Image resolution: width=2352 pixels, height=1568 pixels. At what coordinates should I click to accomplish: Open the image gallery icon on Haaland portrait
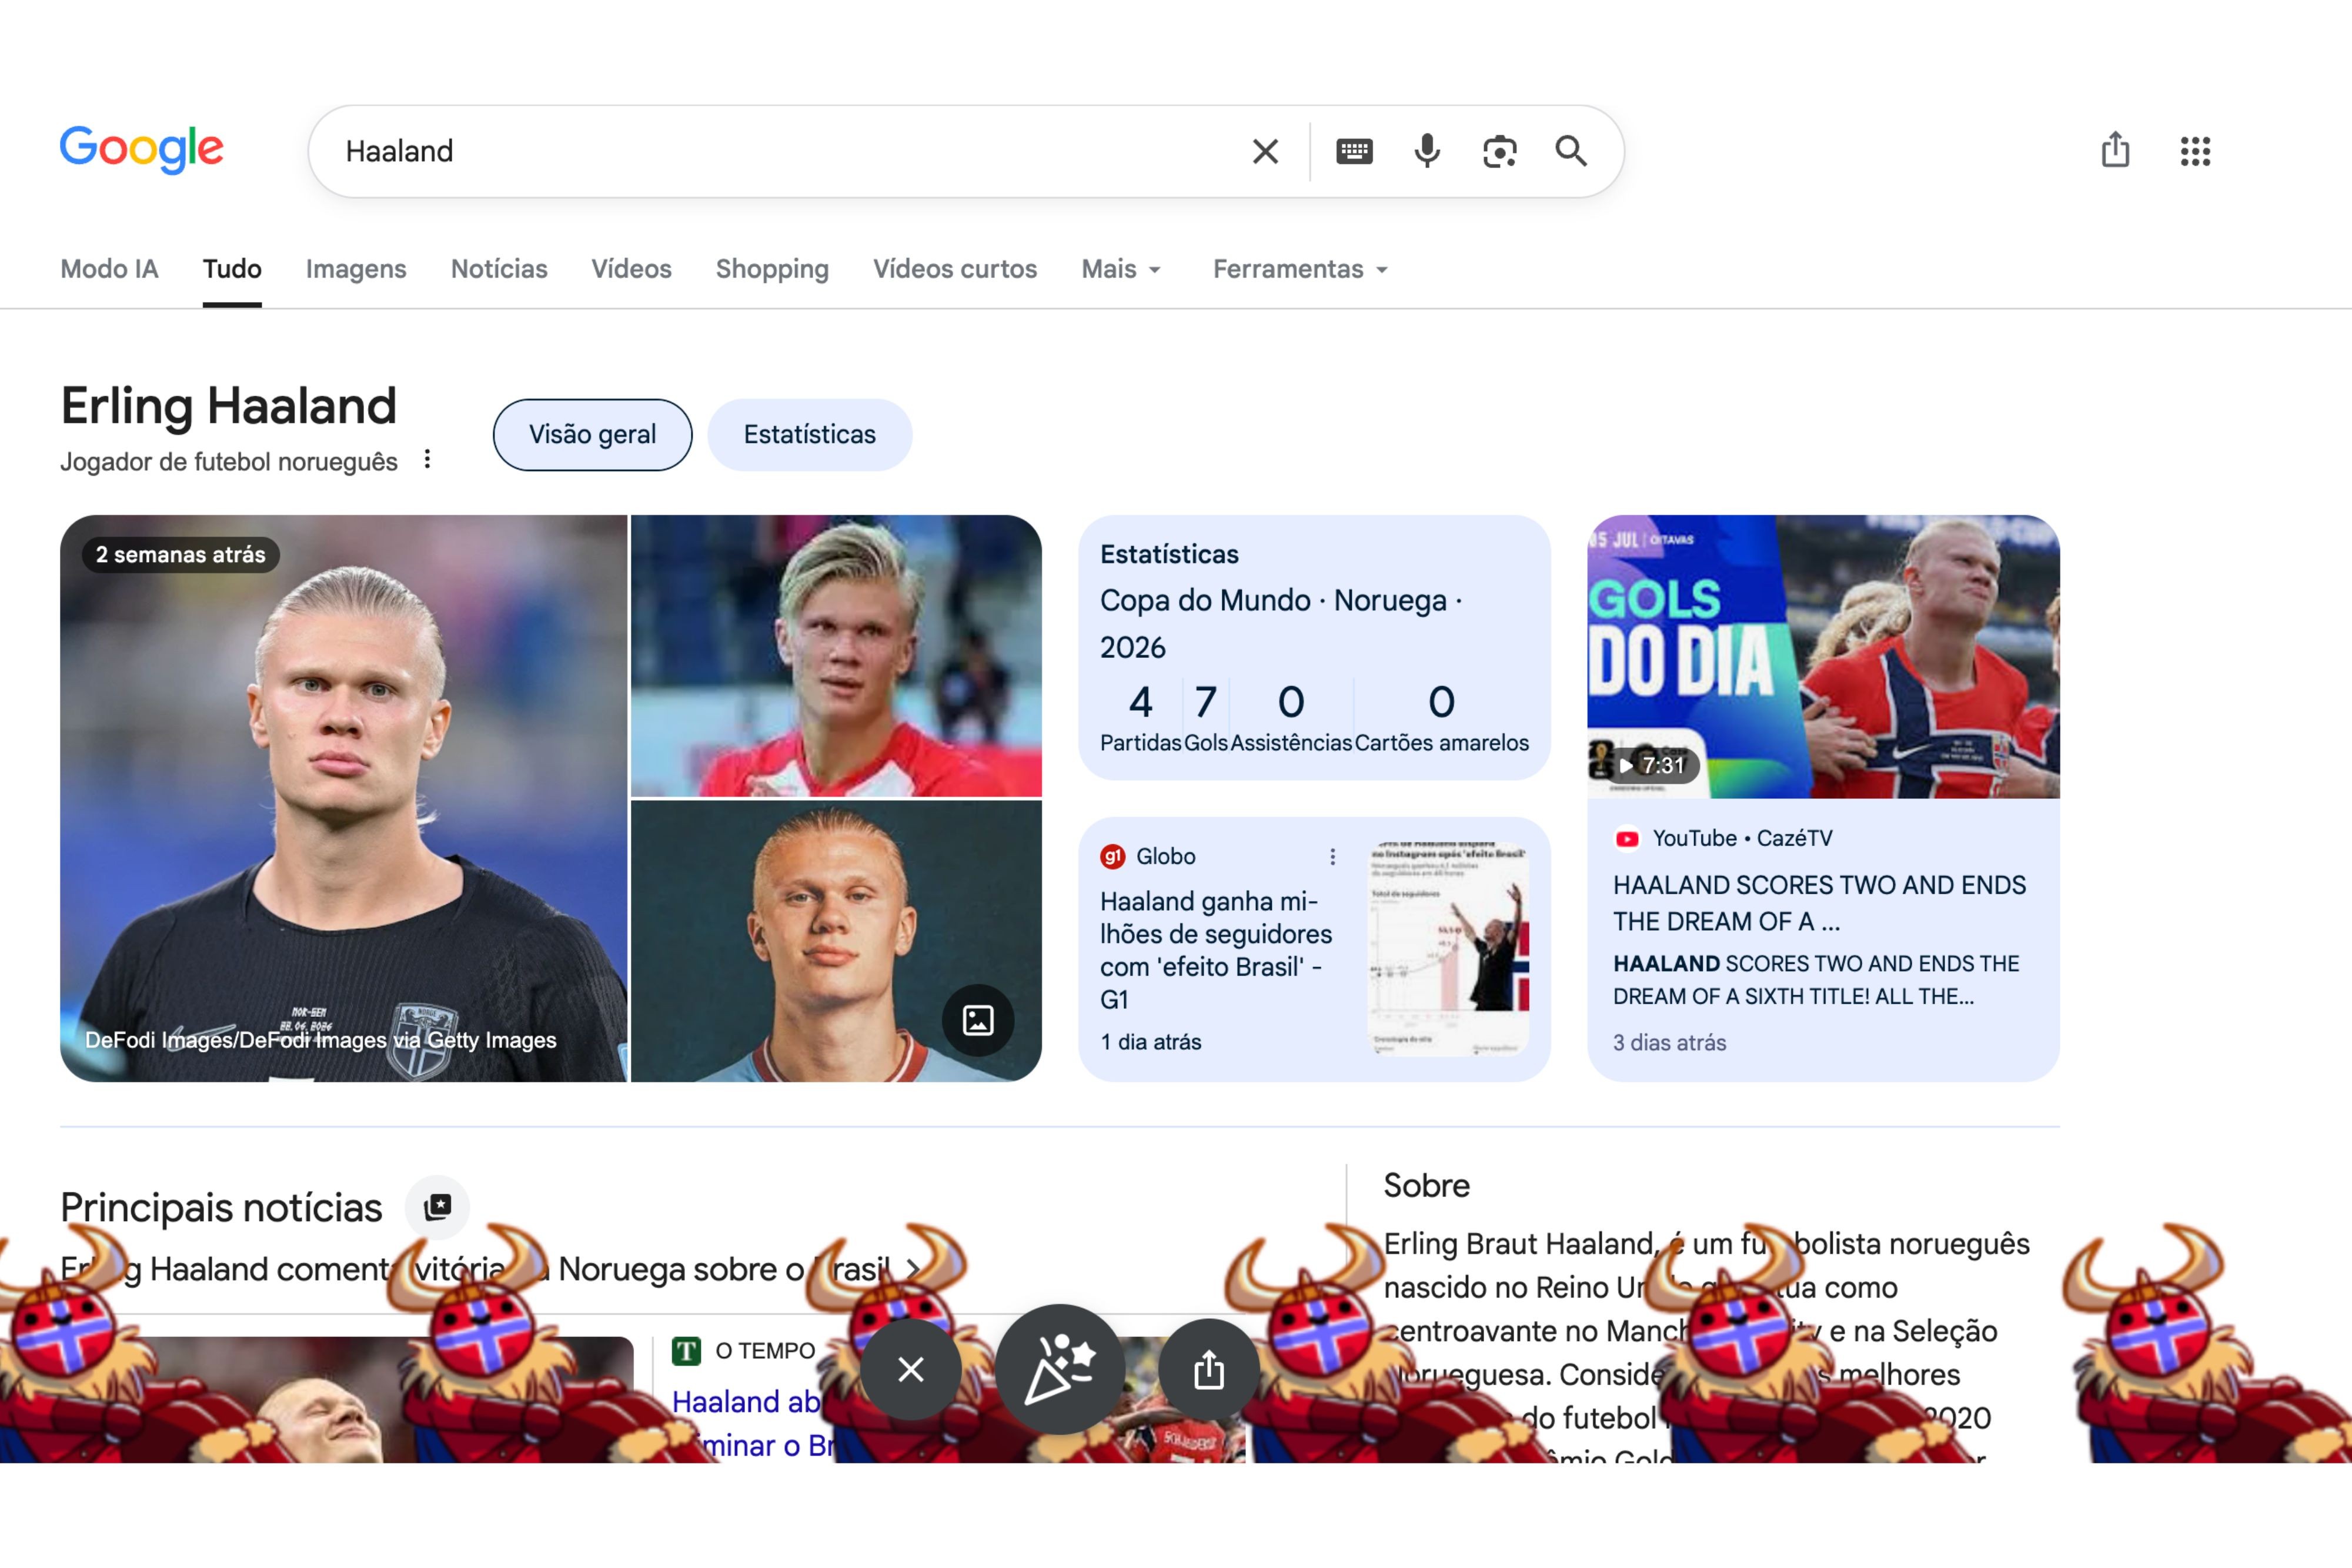977,1019
